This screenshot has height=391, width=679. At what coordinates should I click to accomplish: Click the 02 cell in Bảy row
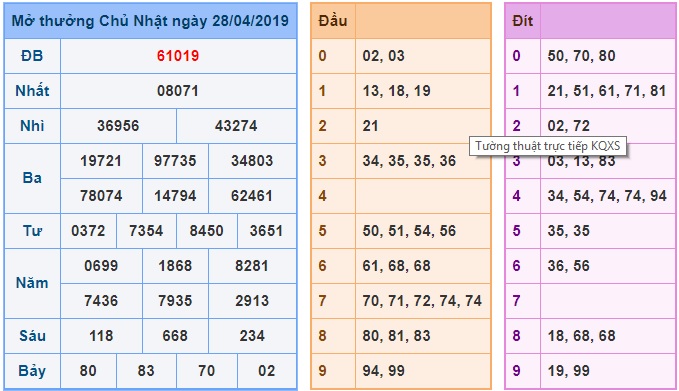click(x=266, y=371)
